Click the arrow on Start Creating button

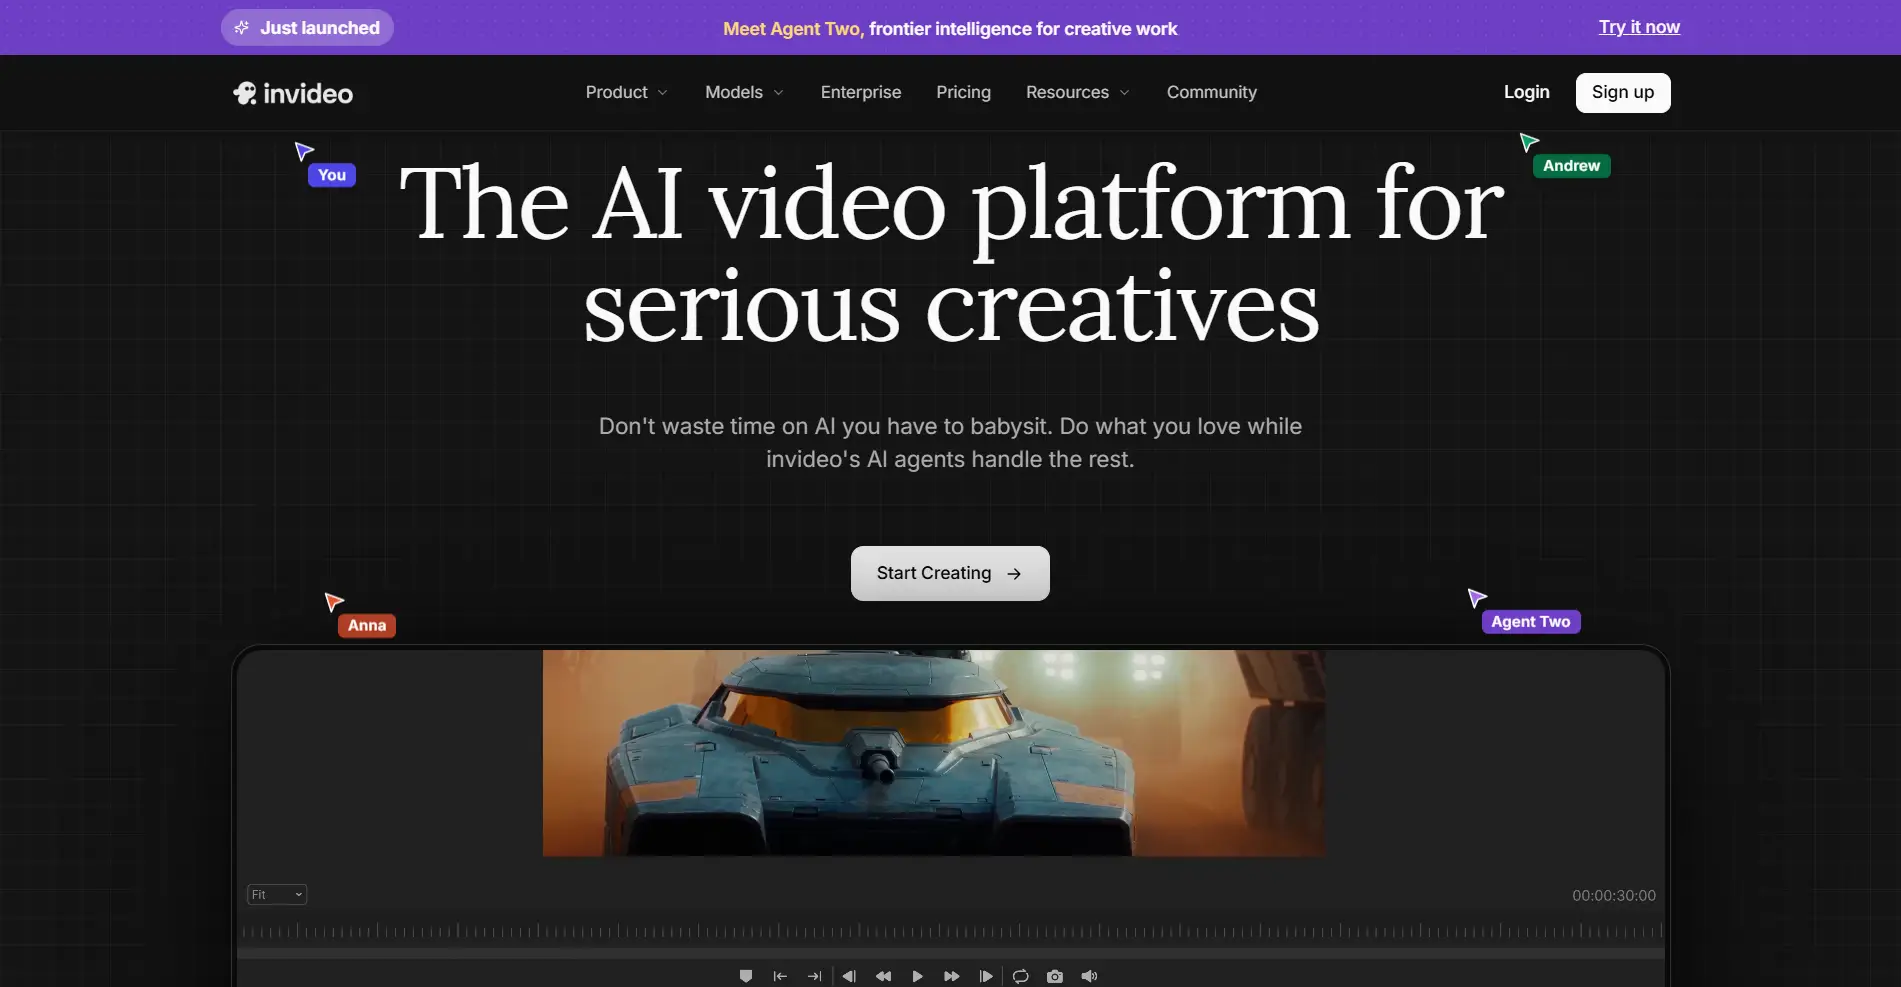click(1014, 574)
